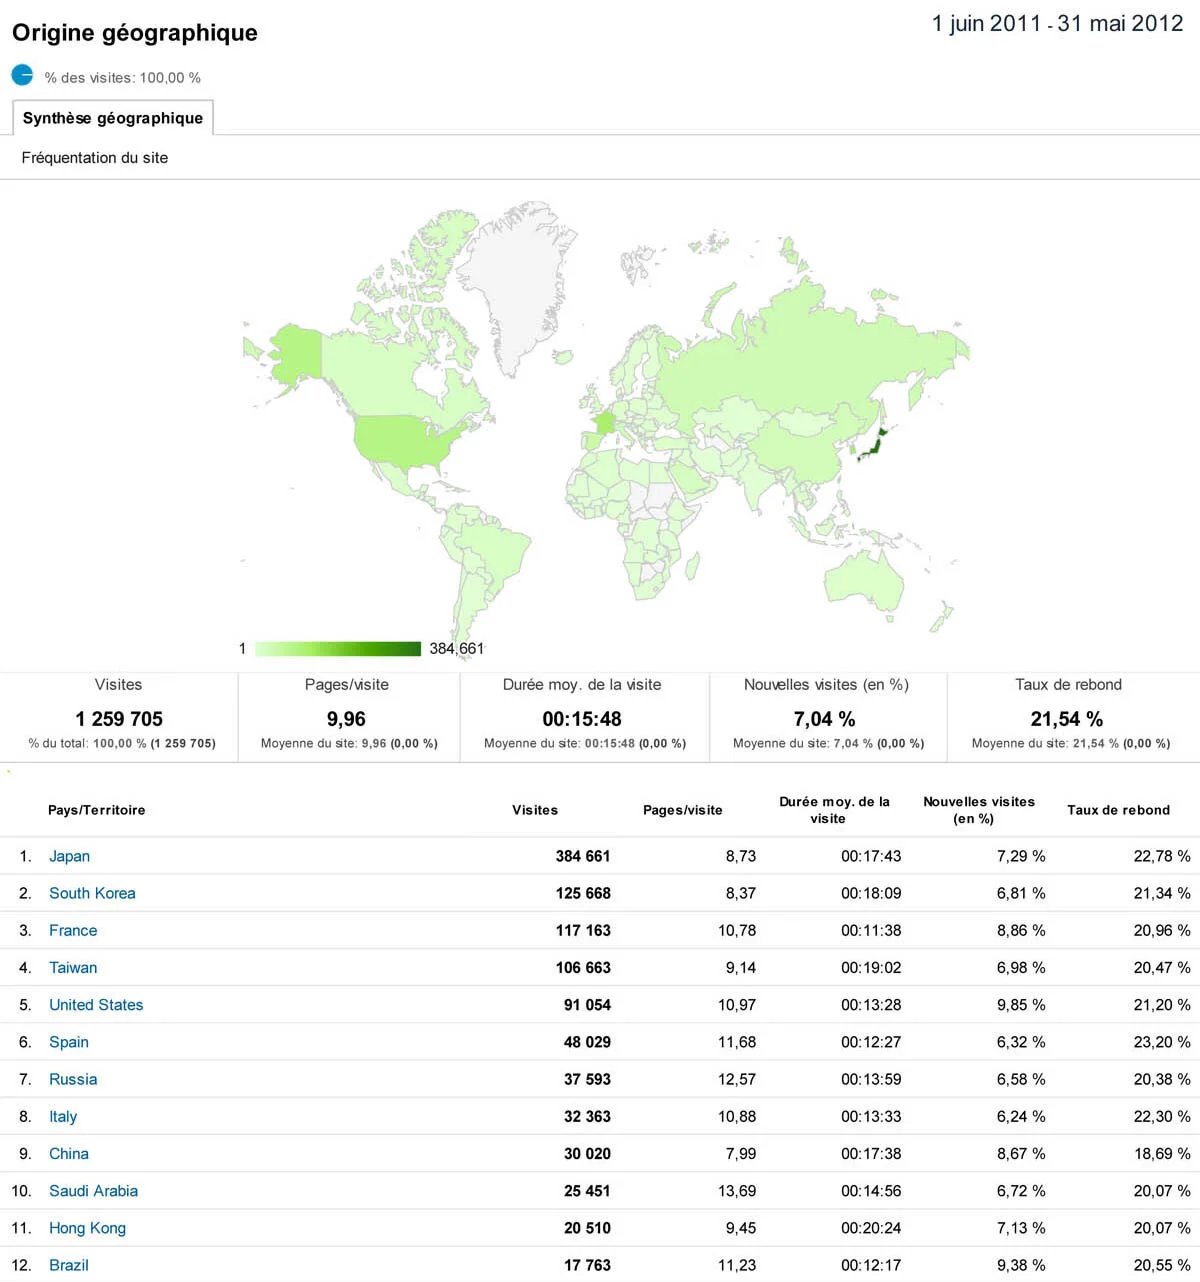Open the 'Fréquentation du site' section
This screenshot has height=1282, width=1200.
(94, 157)
